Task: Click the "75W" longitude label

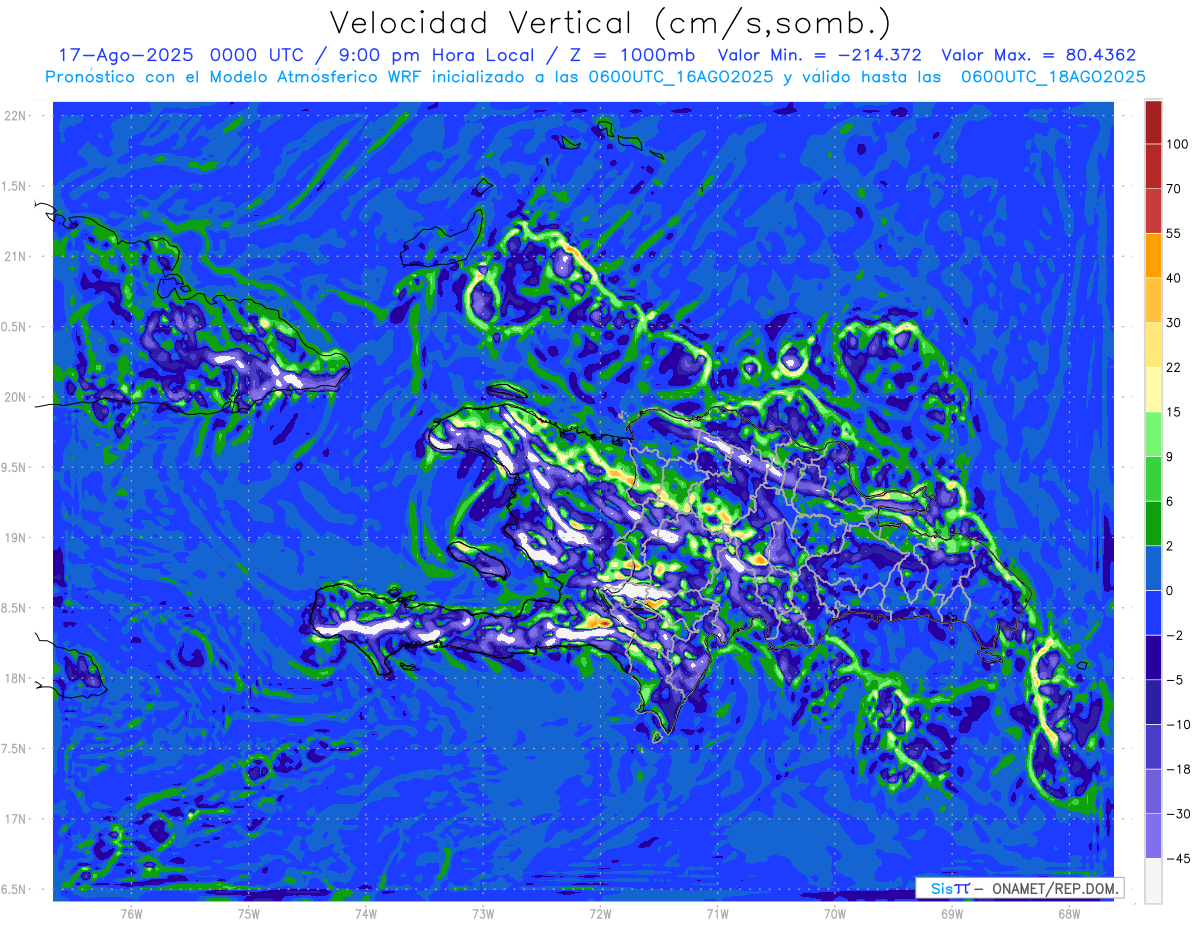Action: click(248, 913)
